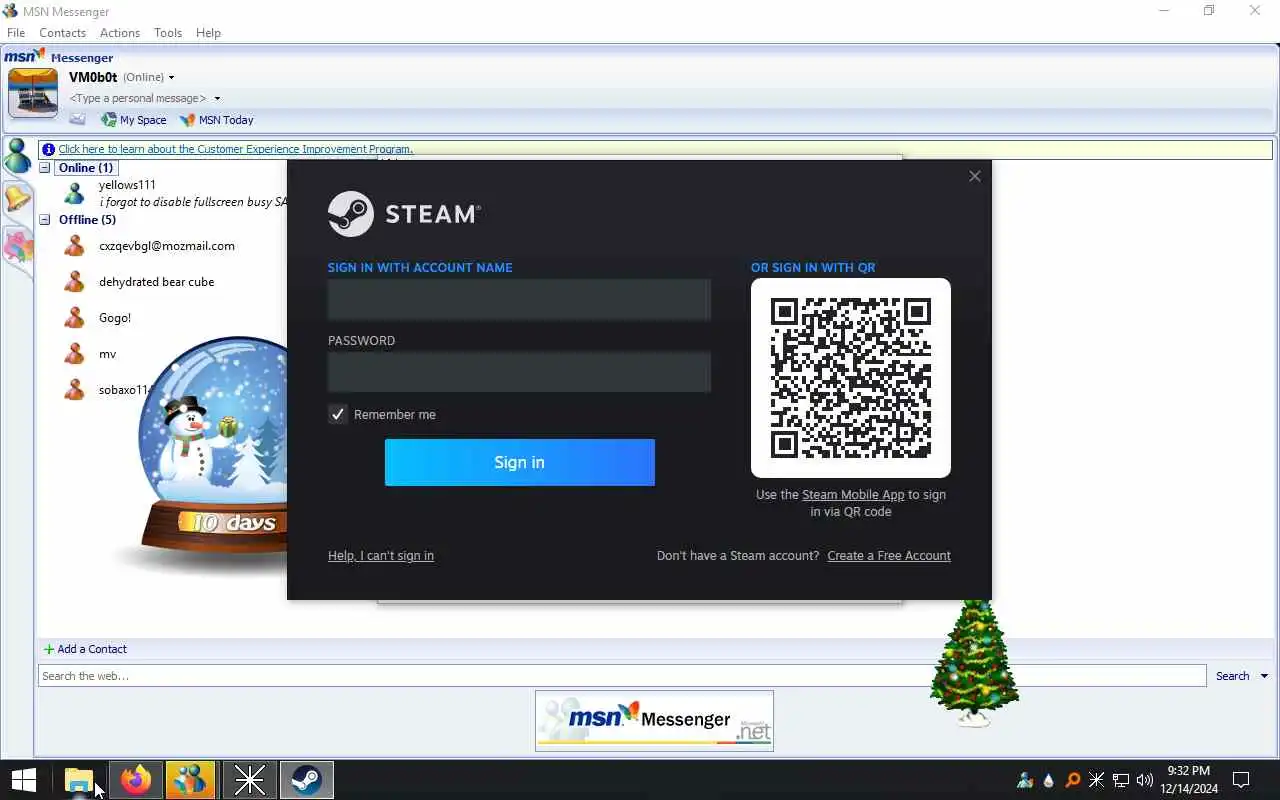Click the green plus Add a Contact icon

pyautogui.click(x=49, y=649)
